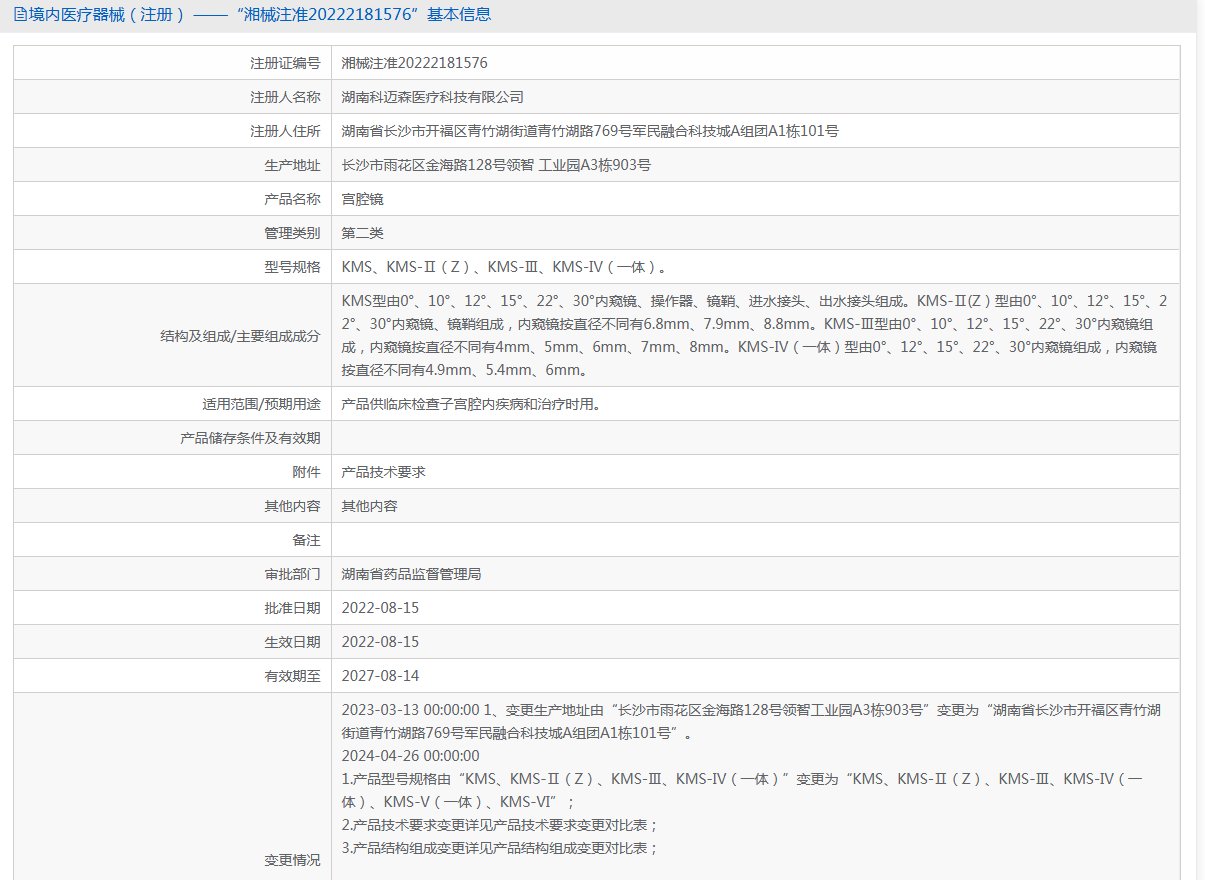Click product name value 宫腔镜
This screenshot has height=880, width=1205.
point(363,199)
